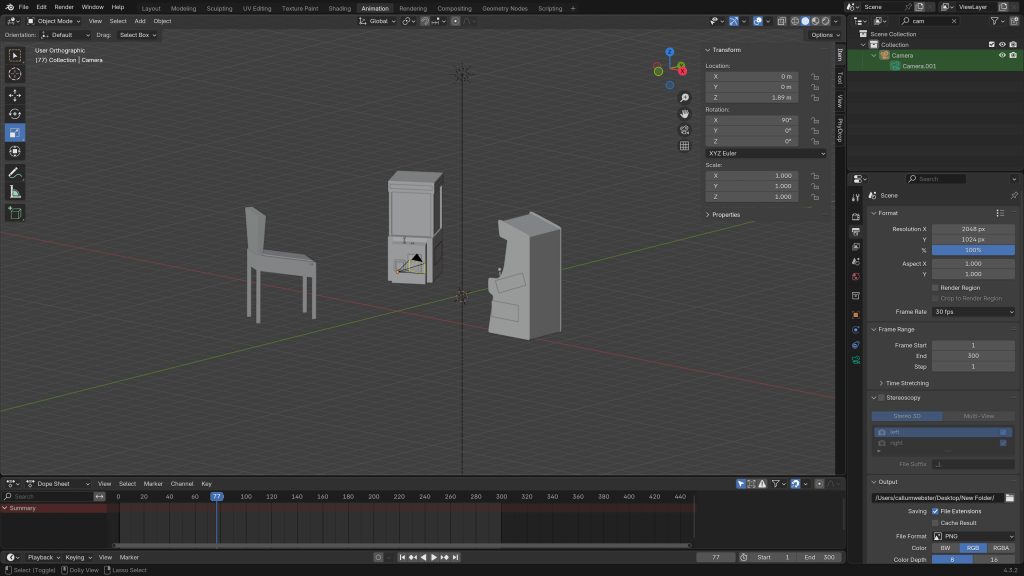Expand the Time Stretching section

(907, 383)
